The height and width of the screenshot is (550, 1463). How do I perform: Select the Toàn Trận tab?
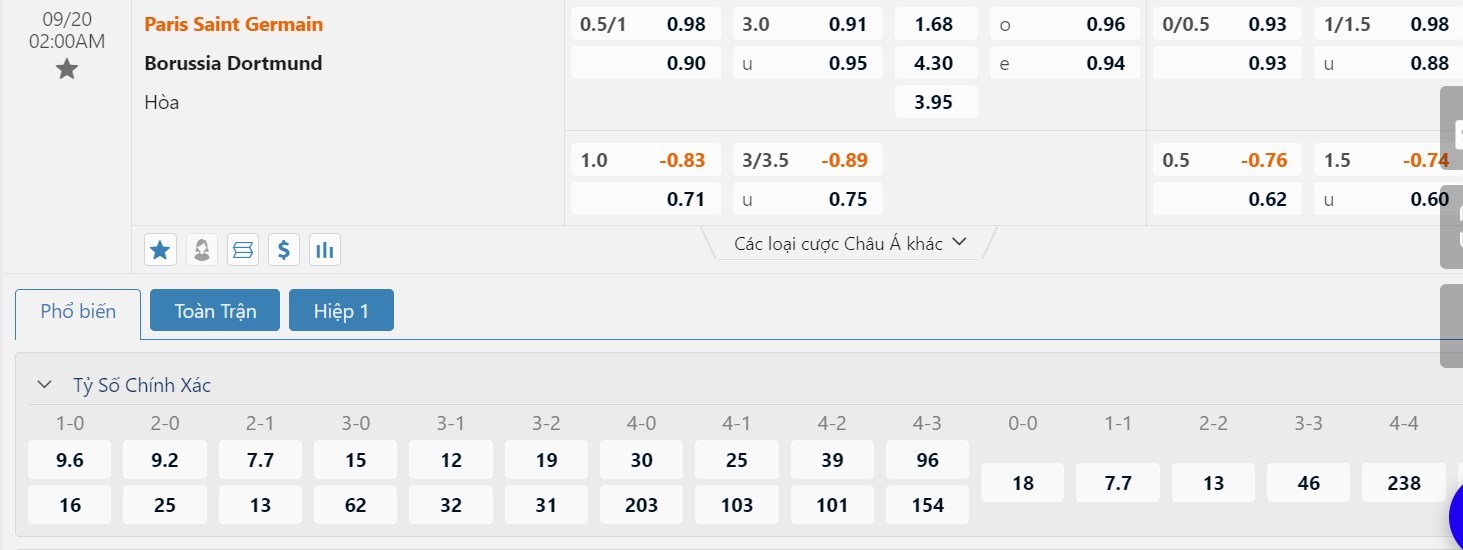coord(215,311)
